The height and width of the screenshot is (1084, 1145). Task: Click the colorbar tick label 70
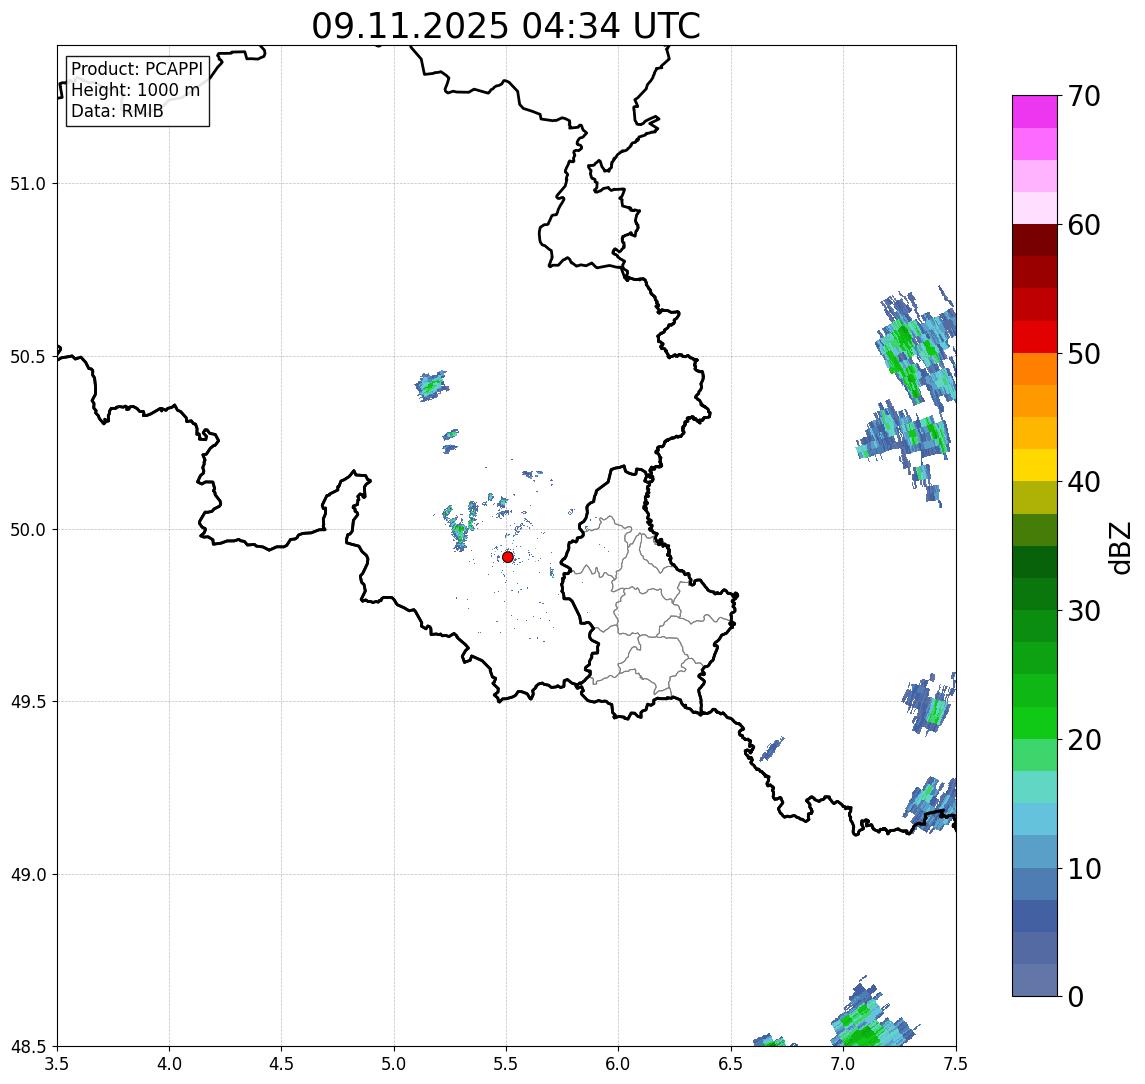[1084, 96]
